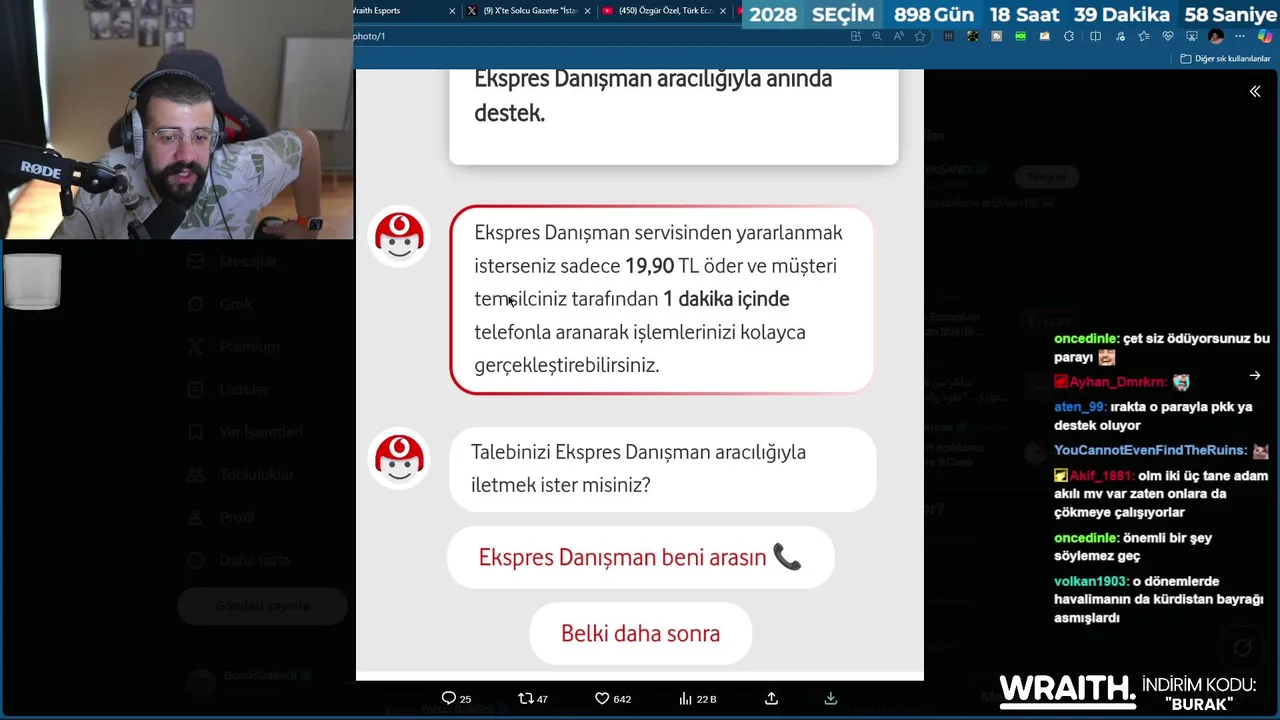Add page to favorites with star icon

click(920, 36)
